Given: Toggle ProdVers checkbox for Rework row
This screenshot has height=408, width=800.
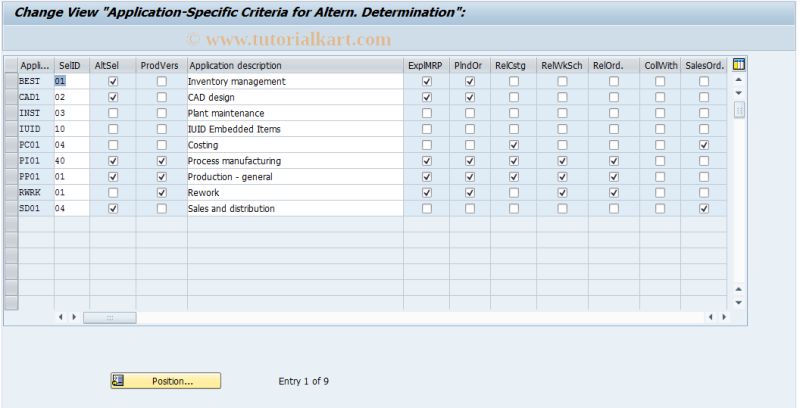Looking at the screenshot, I should tap(162, 192).
